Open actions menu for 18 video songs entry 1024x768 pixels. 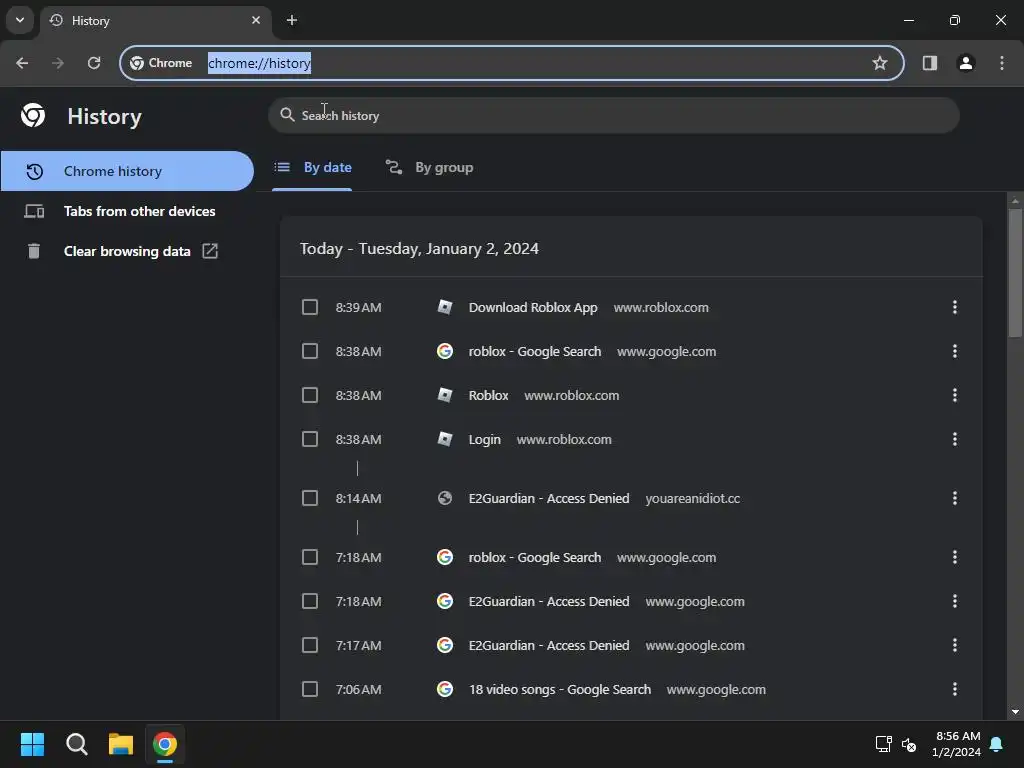tap(955, 689)
